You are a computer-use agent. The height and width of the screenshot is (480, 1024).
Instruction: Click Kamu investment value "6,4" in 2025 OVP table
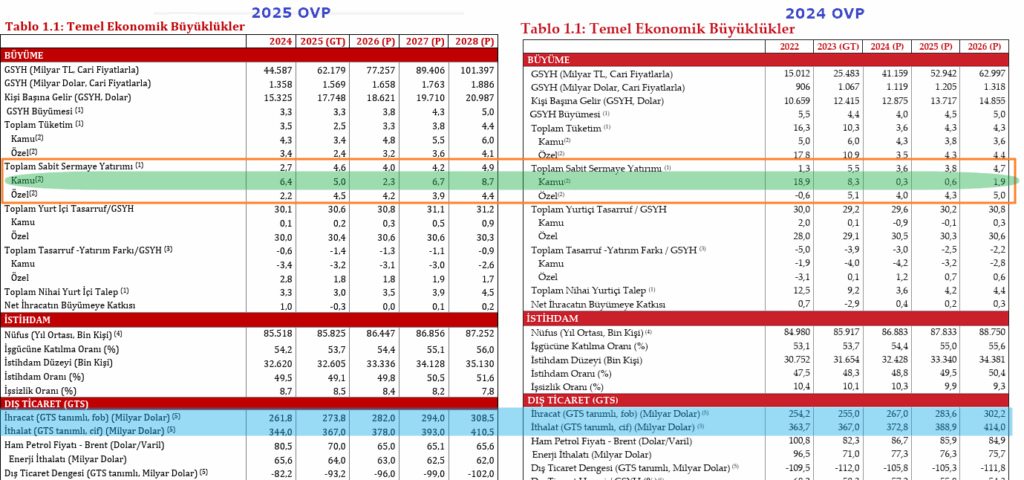point(288,180)
